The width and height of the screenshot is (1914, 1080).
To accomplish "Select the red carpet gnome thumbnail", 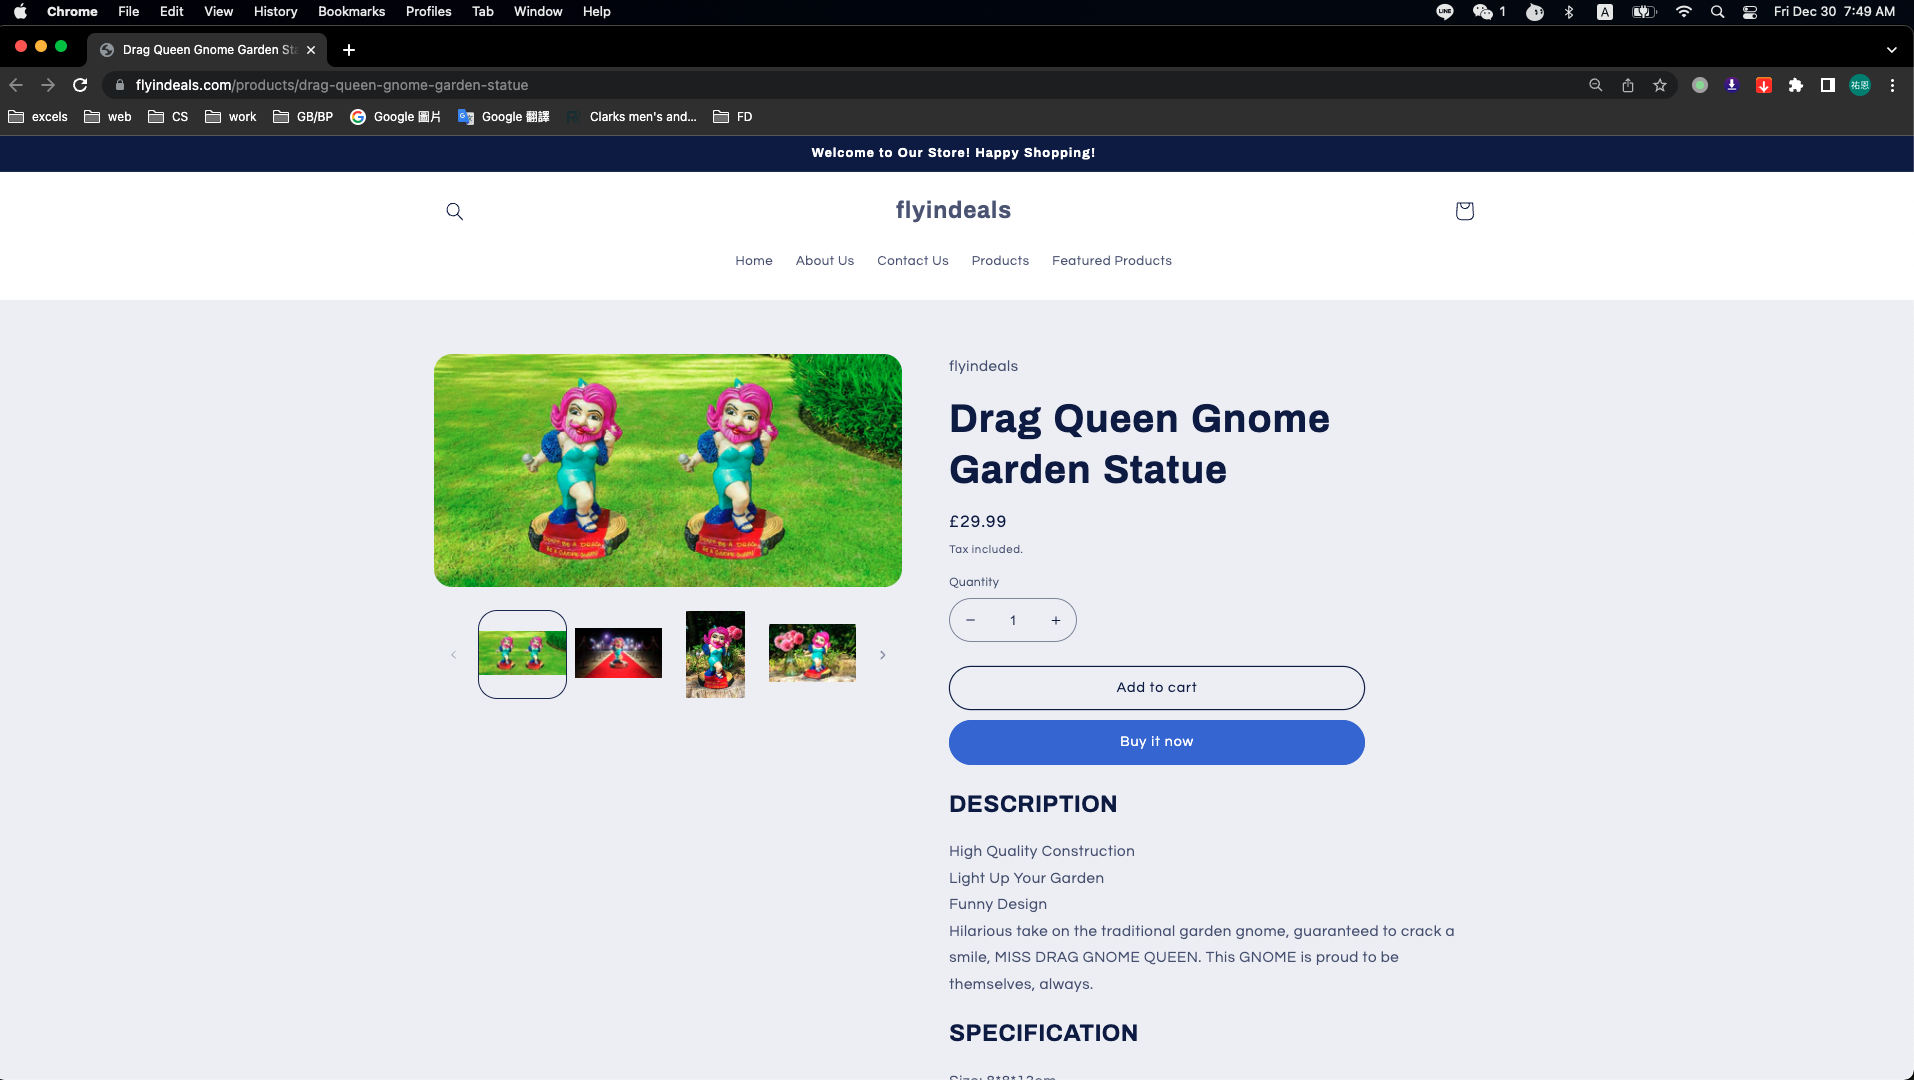I will tap(618, 653).
